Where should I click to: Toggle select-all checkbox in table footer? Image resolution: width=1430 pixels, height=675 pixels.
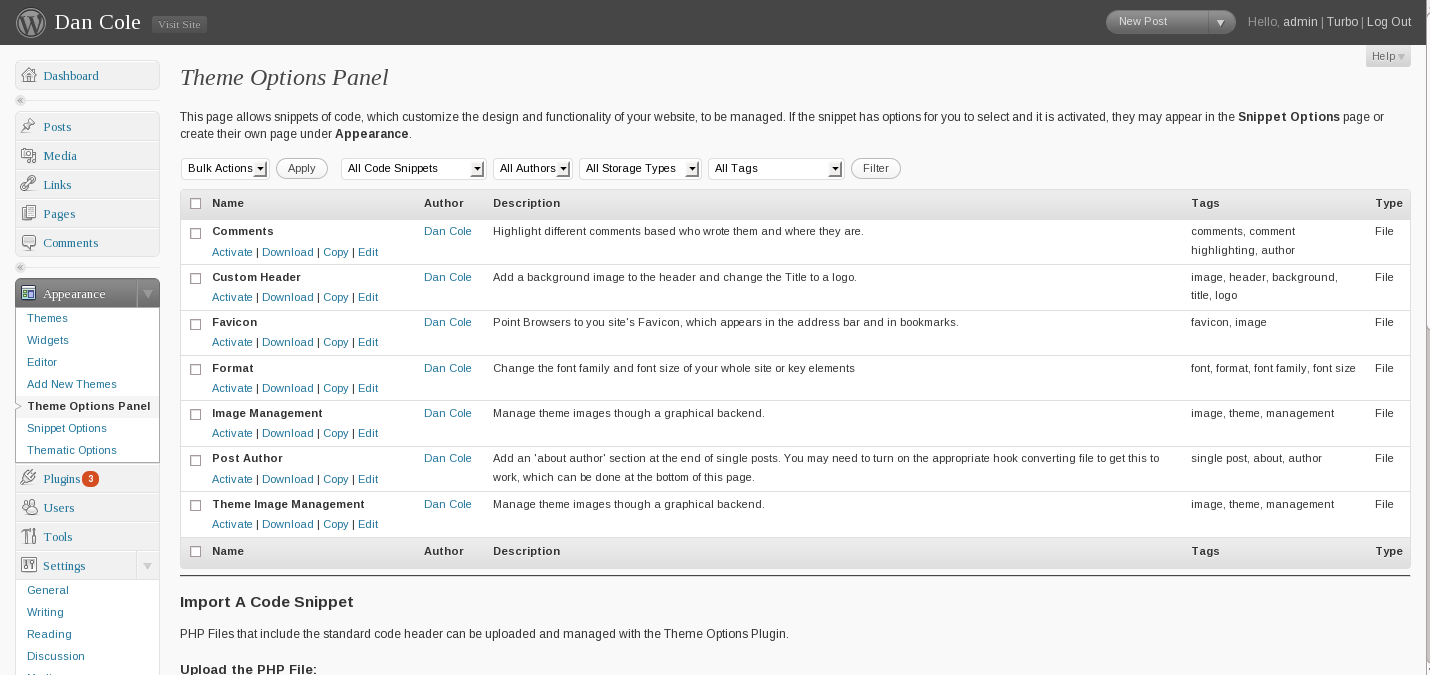196,552
